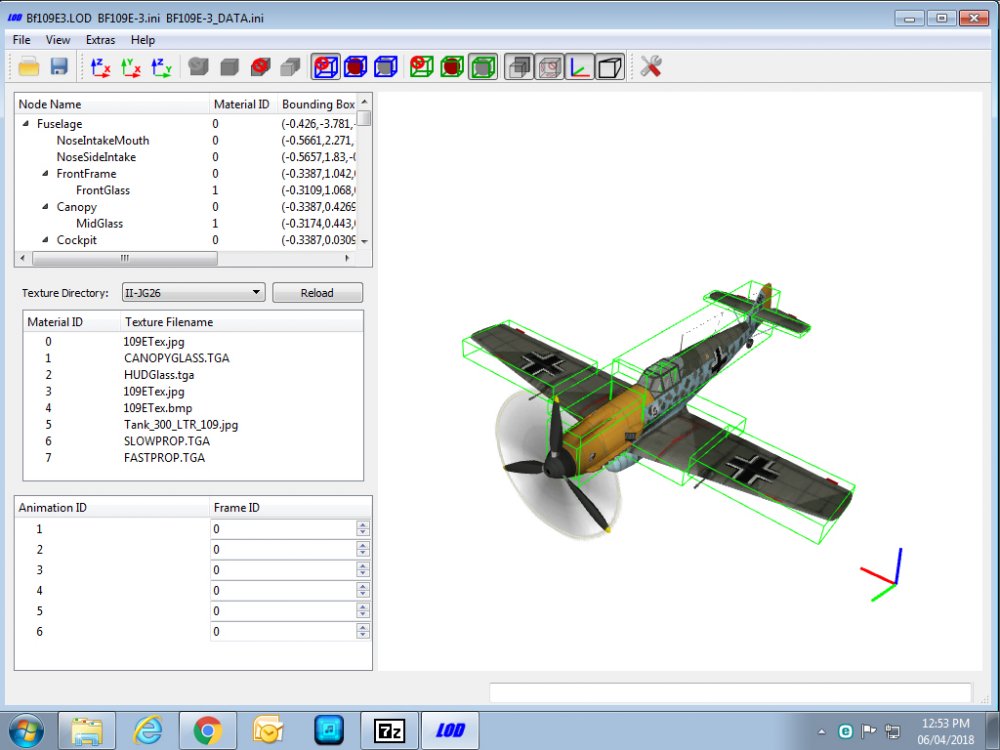Collapse the Canopy tree node
Screen dimensions: 1000x750
(x=45, y=207)
